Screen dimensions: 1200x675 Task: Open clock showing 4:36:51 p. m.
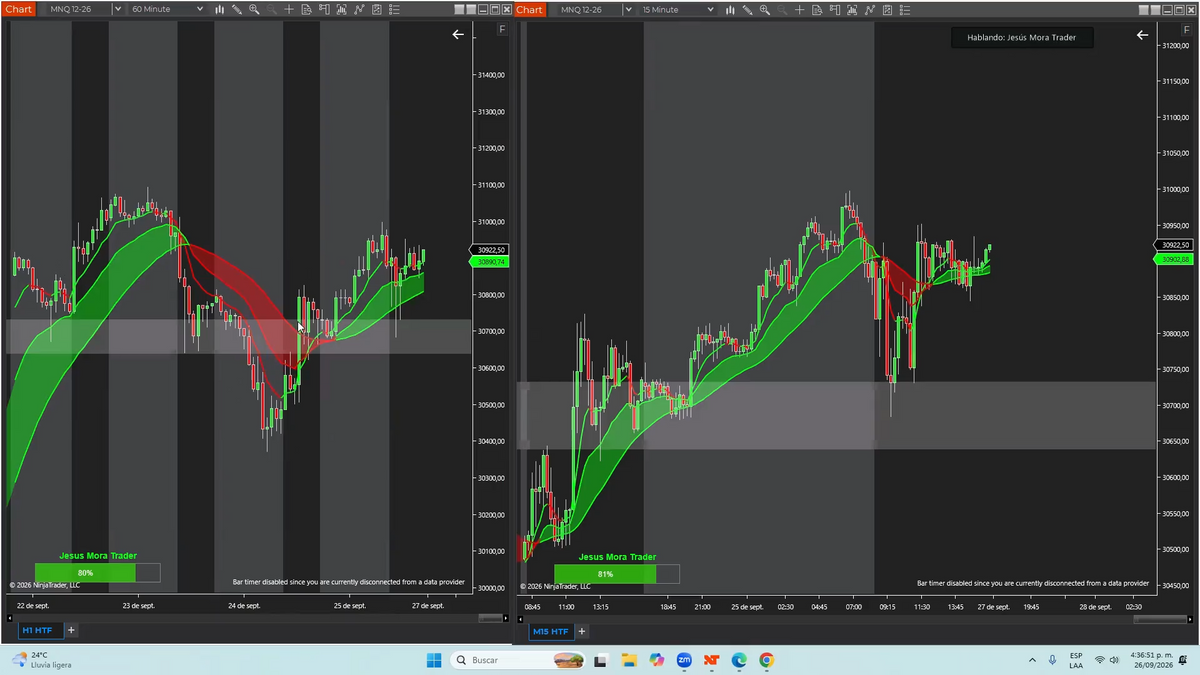click(1154, 660)
